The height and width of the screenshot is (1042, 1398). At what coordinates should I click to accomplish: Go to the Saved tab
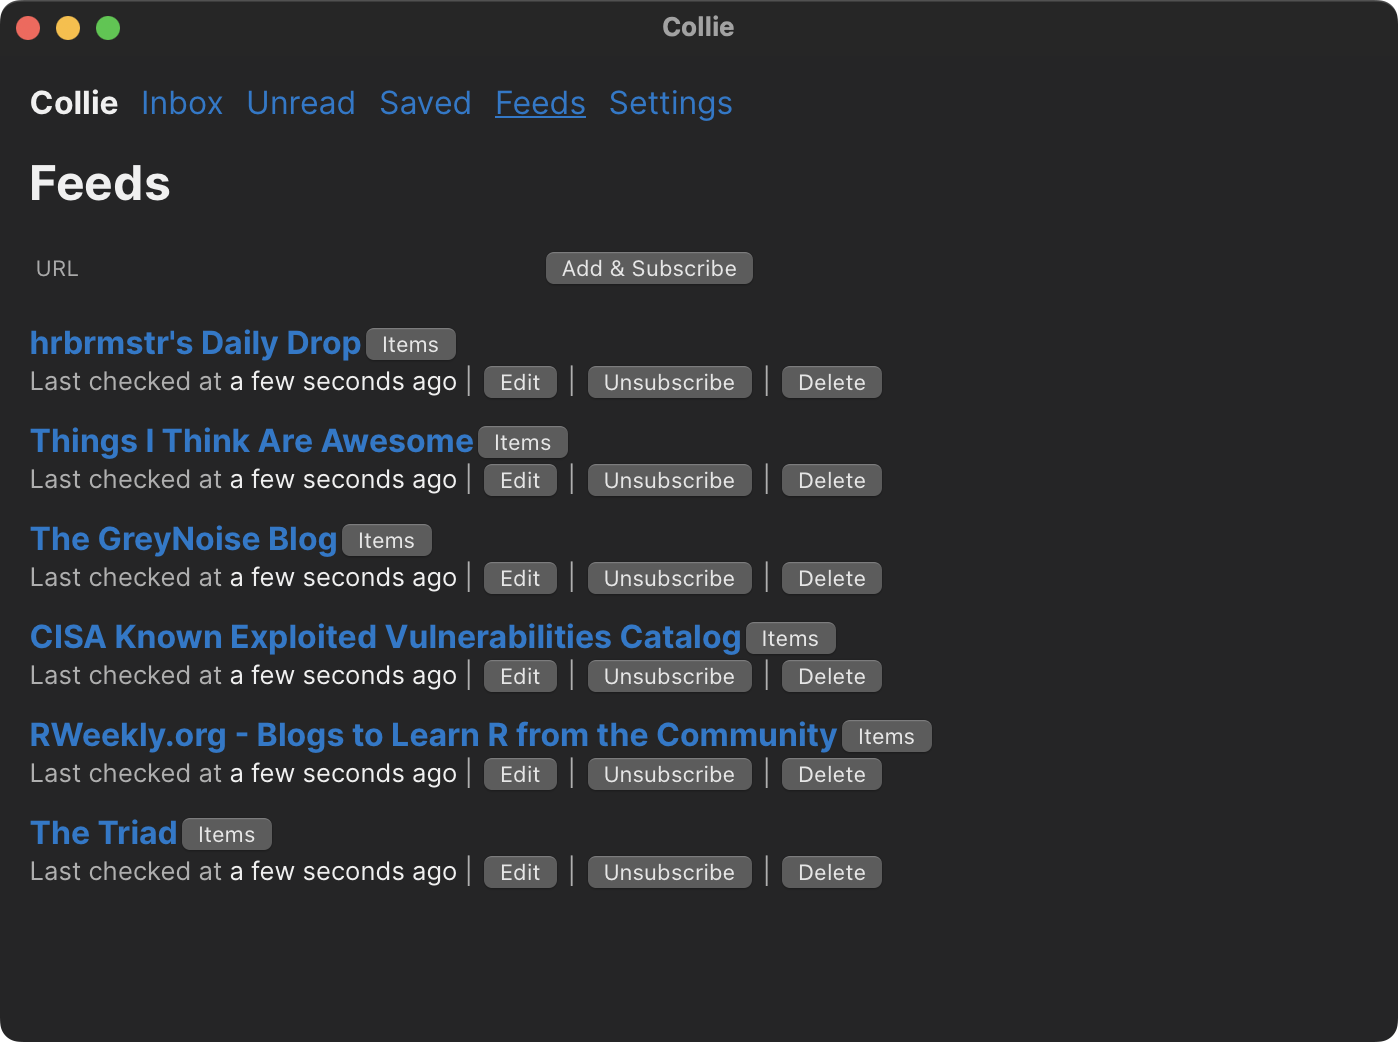[x=425, y=103]
